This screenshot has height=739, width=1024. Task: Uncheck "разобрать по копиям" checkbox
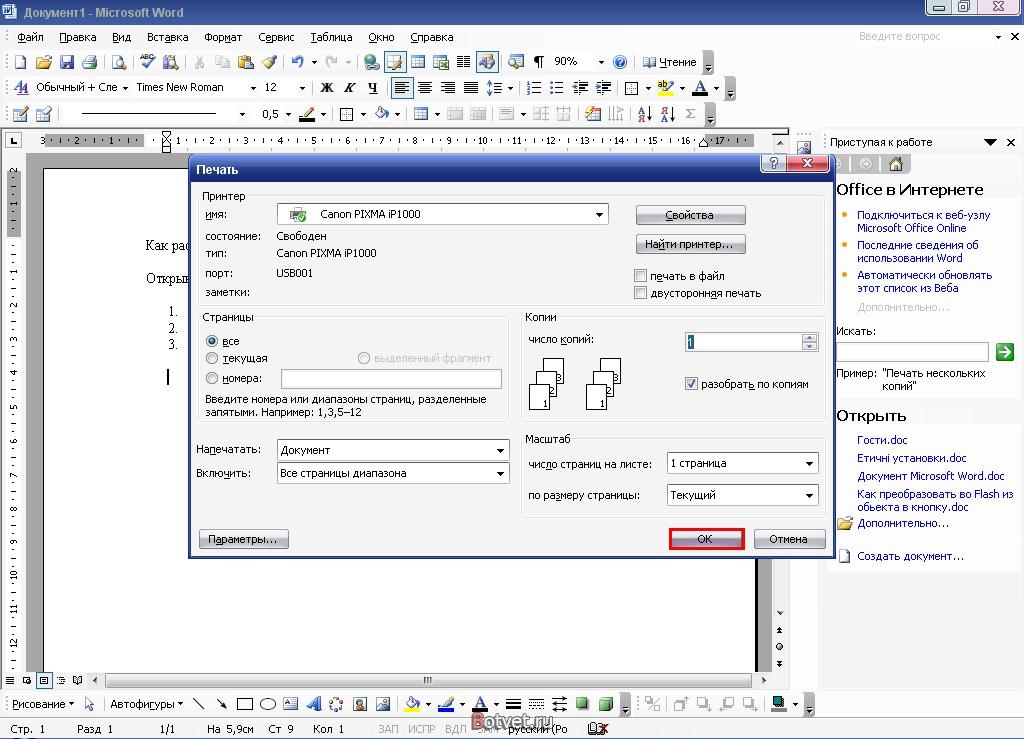point(691,384)
